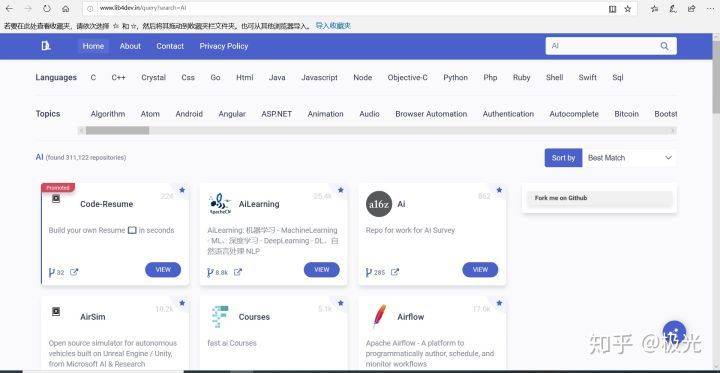Reload the page with refresh icon
720x373 pixels.
(46, 9)
